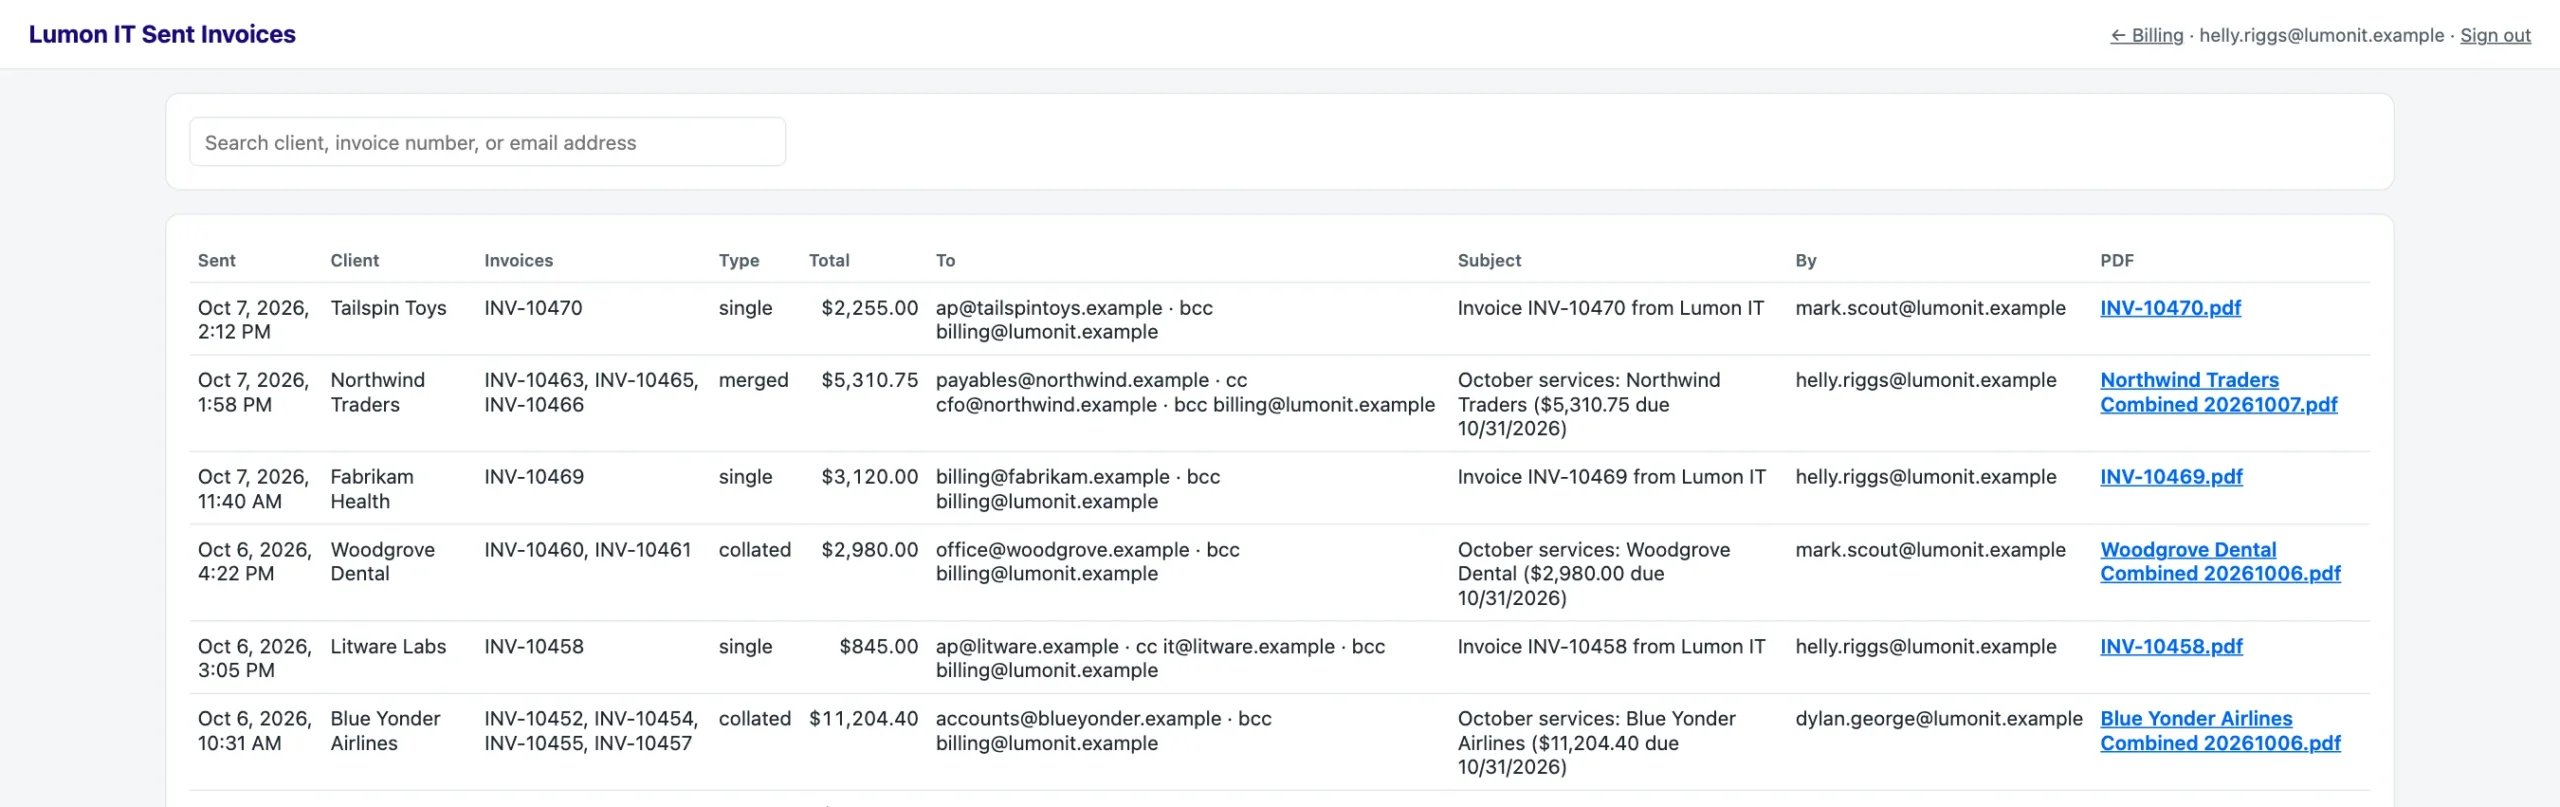Select the Northwind Traders client cell
Screen dimensions: 2560x807
pyautogui.click(x=378, y=392)
